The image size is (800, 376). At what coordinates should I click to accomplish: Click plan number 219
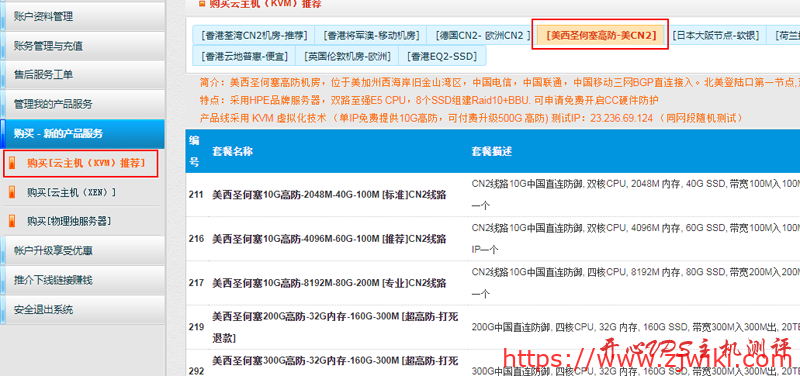pos(196,327)
